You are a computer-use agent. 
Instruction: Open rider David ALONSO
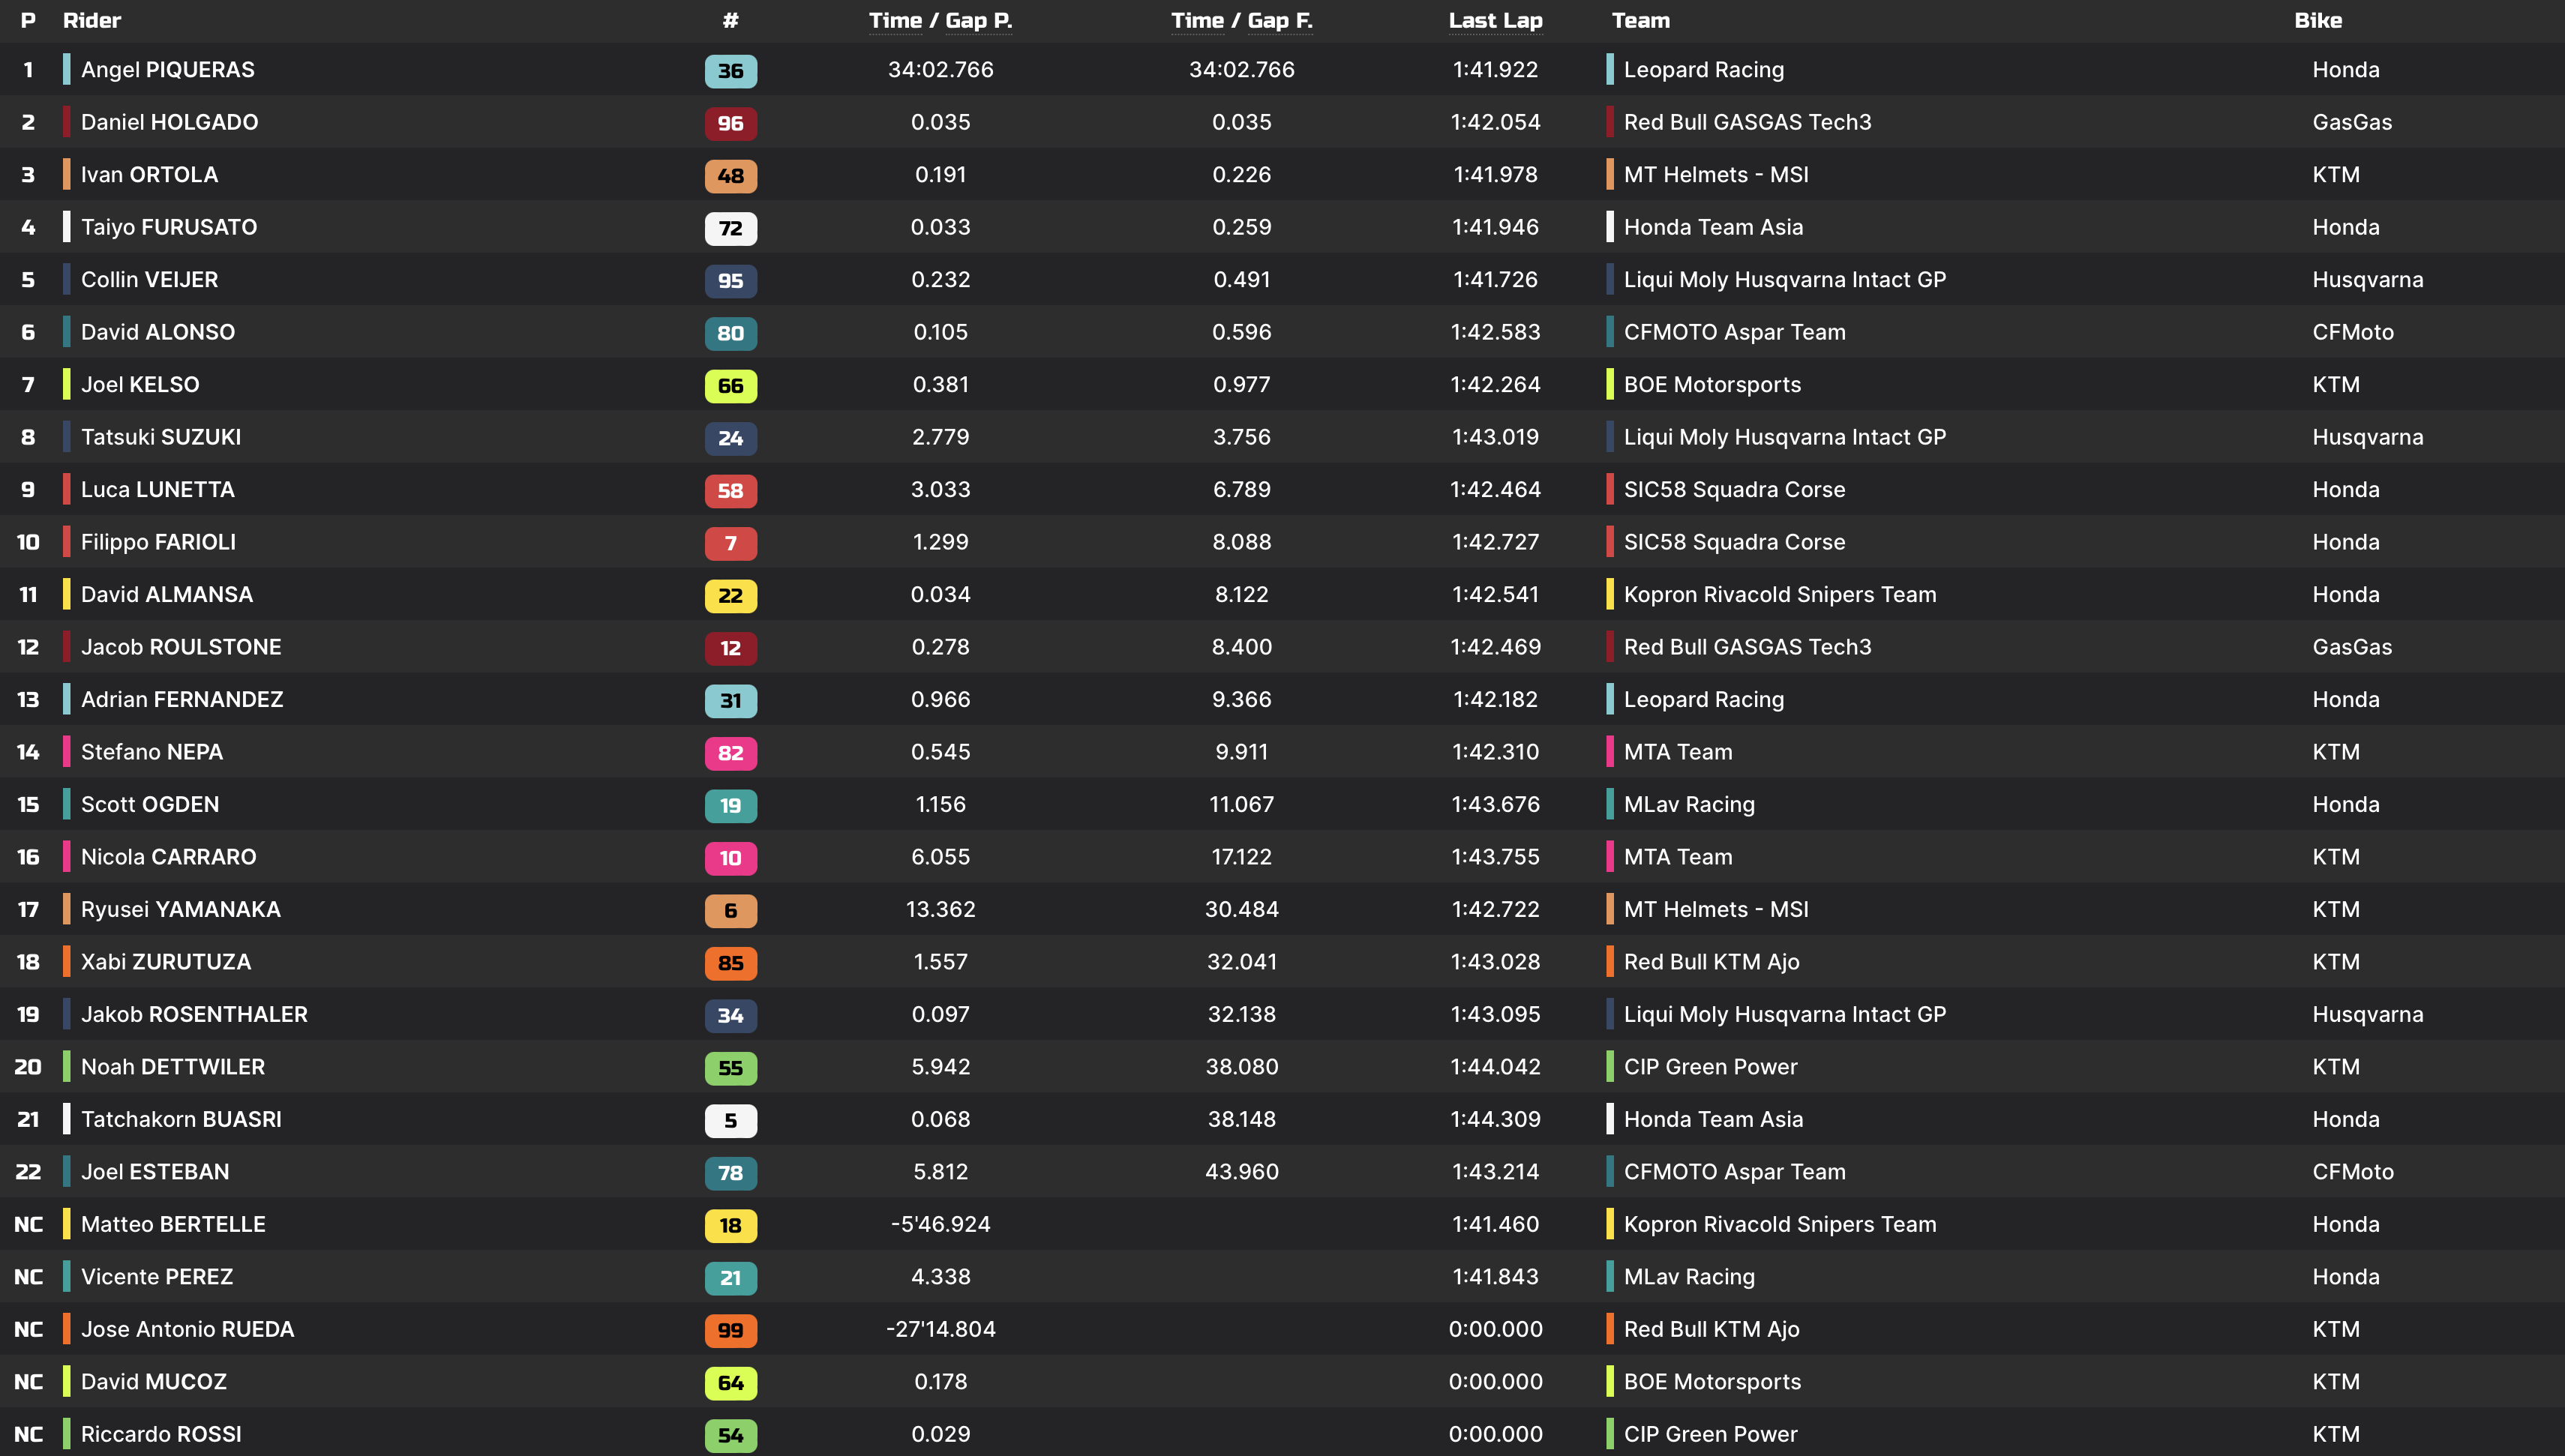click(158, 332)
